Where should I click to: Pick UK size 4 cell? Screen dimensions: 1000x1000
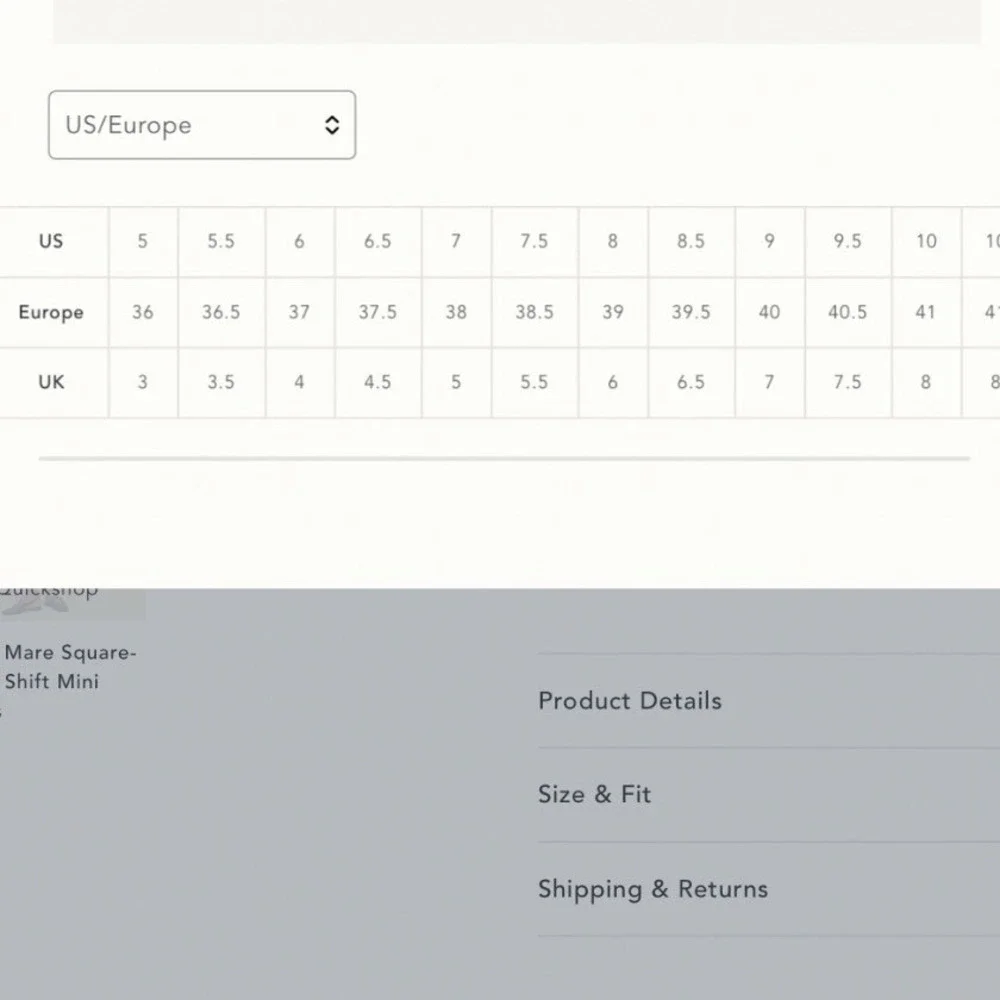pyautogui.click(x=300, y=383)
